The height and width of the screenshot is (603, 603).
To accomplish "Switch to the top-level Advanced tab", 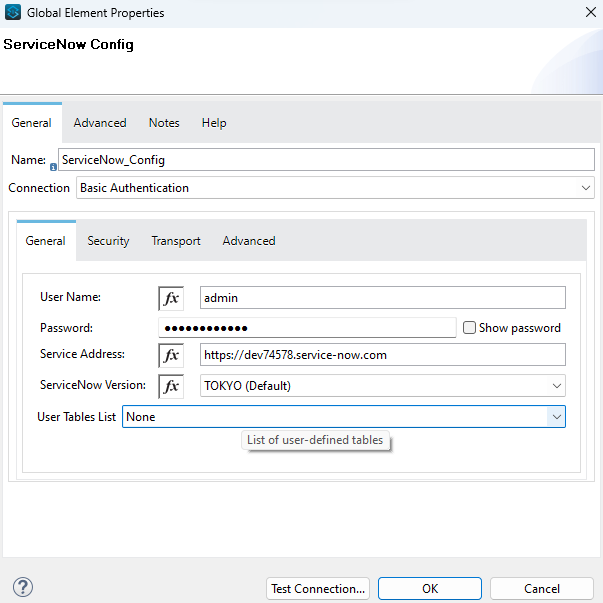I will click(100, 123).
